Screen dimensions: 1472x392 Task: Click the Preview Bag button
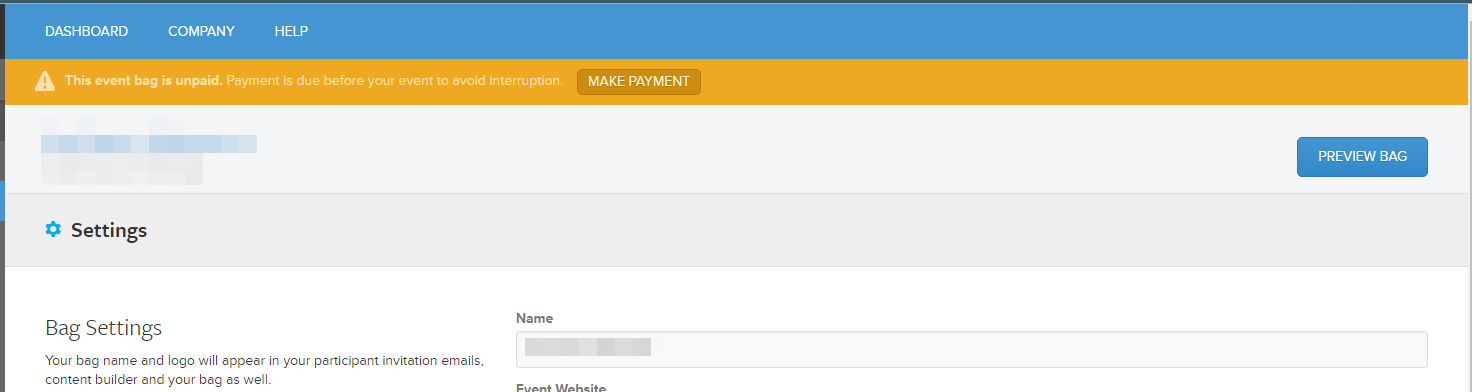1362,157
